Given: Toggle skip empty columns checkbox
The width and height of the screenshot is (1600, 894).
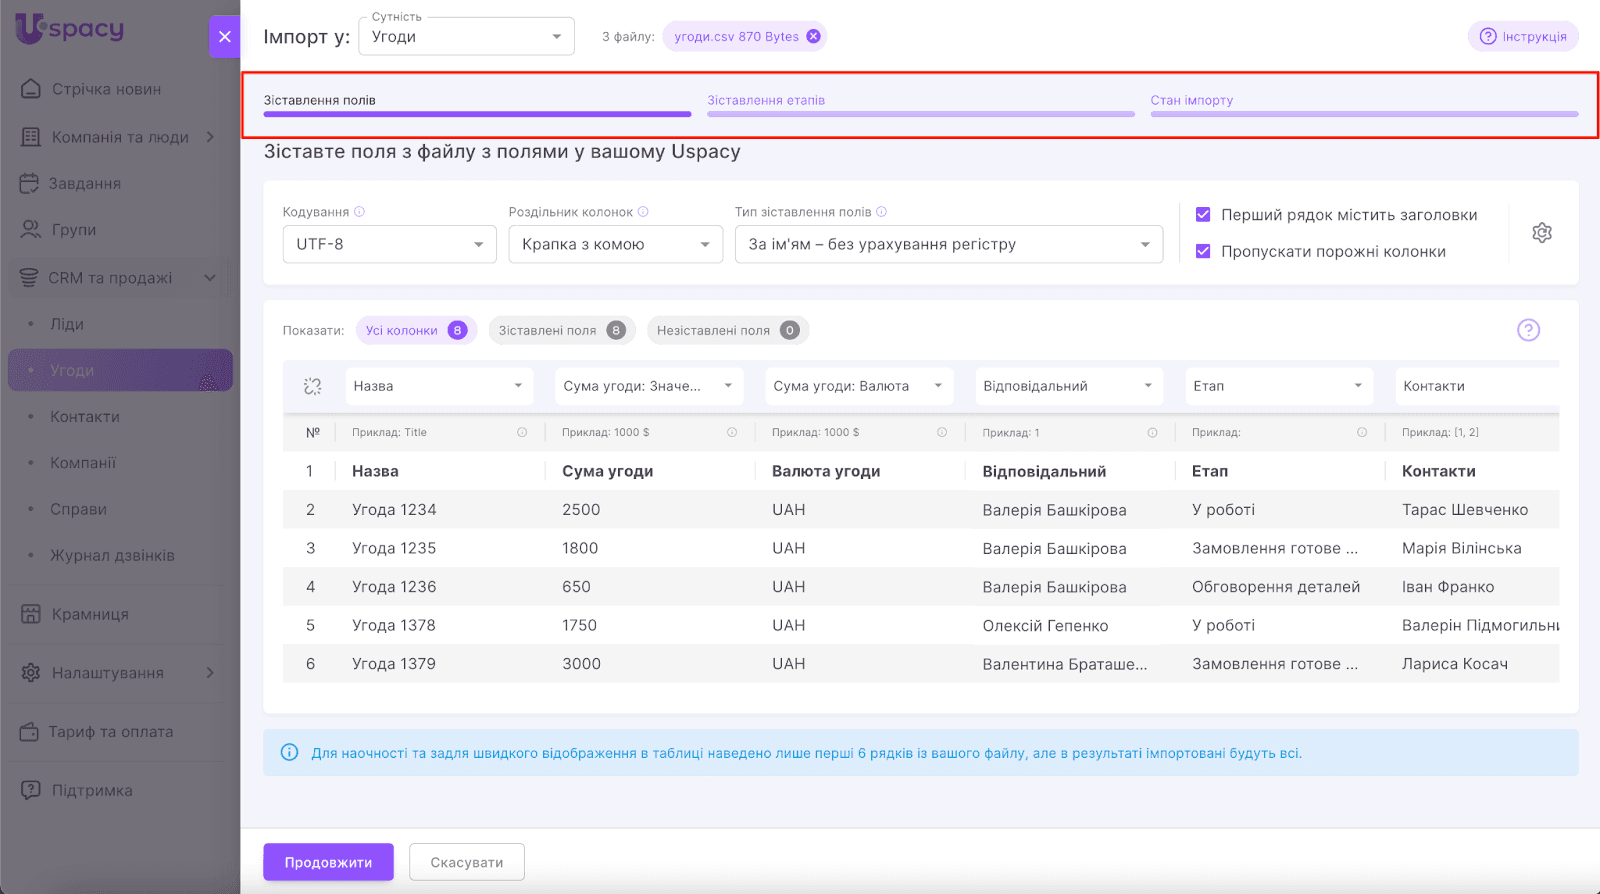Looking at the screenshot, I should click(1203, 251).
